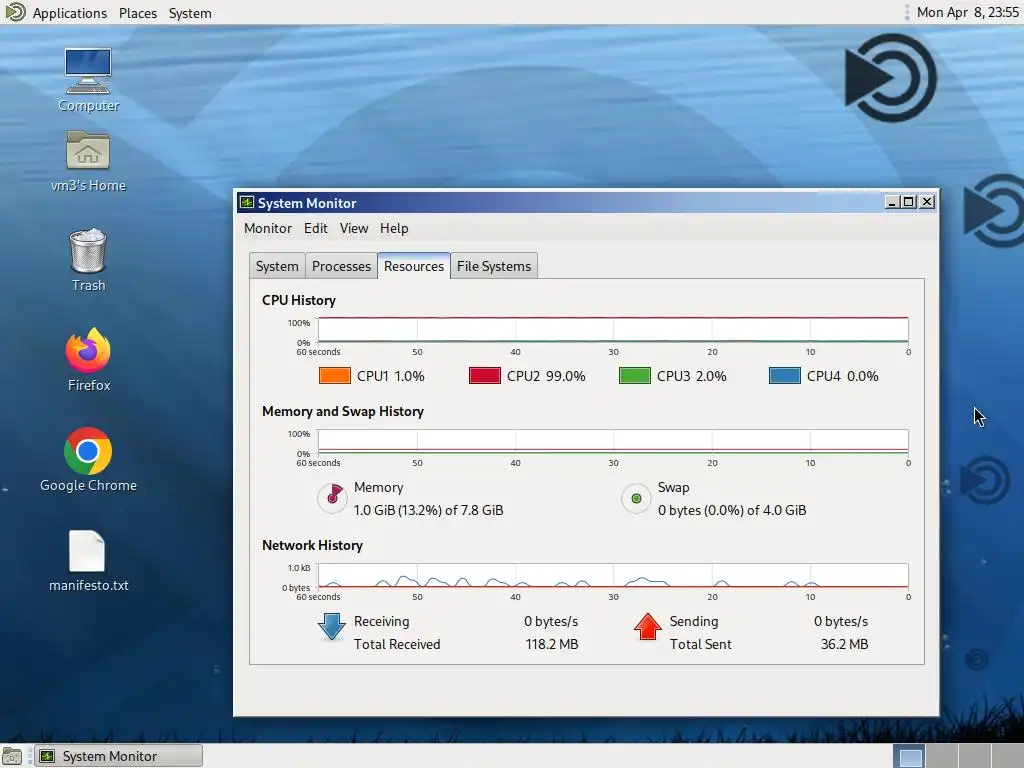The image size is (1024, 768).
Task: Switch to the System tab
Action: pyautogui.click(x=277, y=266)
